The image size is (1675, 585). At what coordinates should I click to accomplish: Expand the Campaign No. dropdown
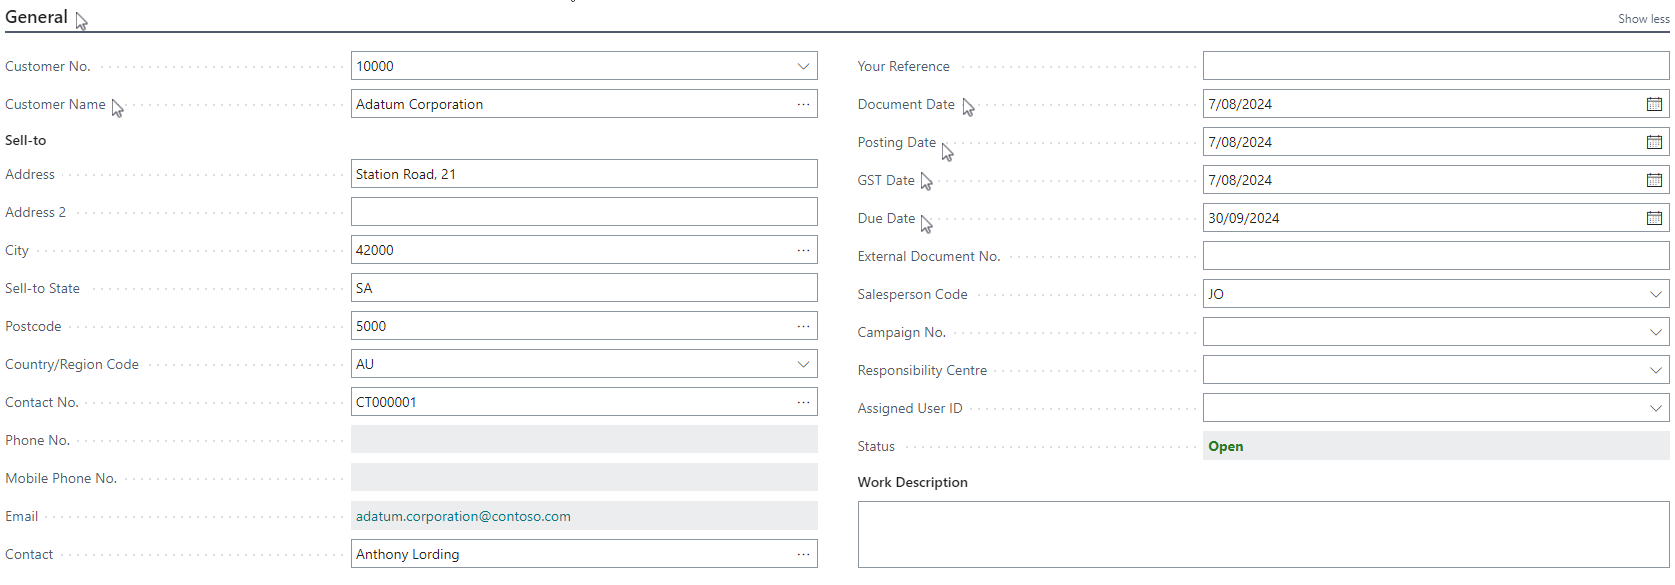1655,332
